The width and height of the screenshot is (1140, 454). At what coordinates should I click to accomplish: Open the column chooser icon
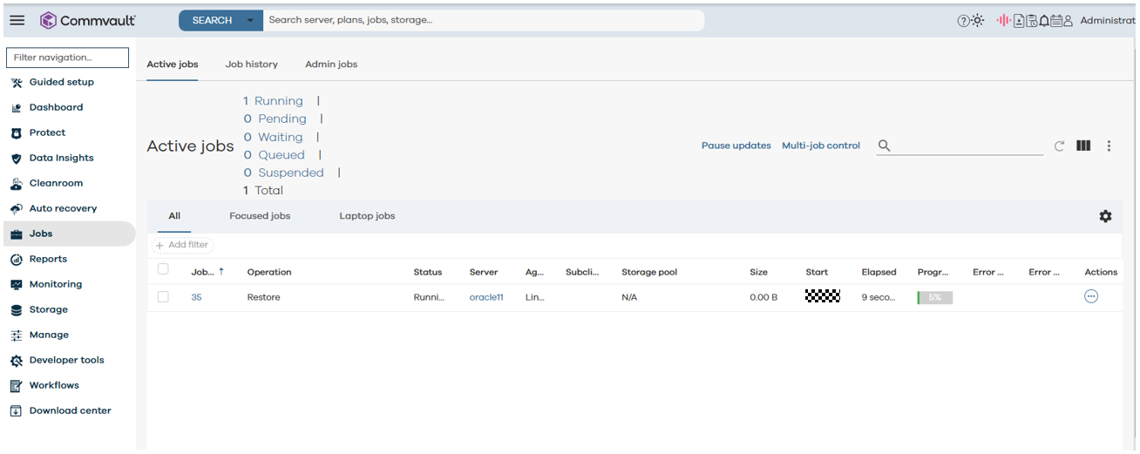pyautogui.click(x=1083, y=146)
